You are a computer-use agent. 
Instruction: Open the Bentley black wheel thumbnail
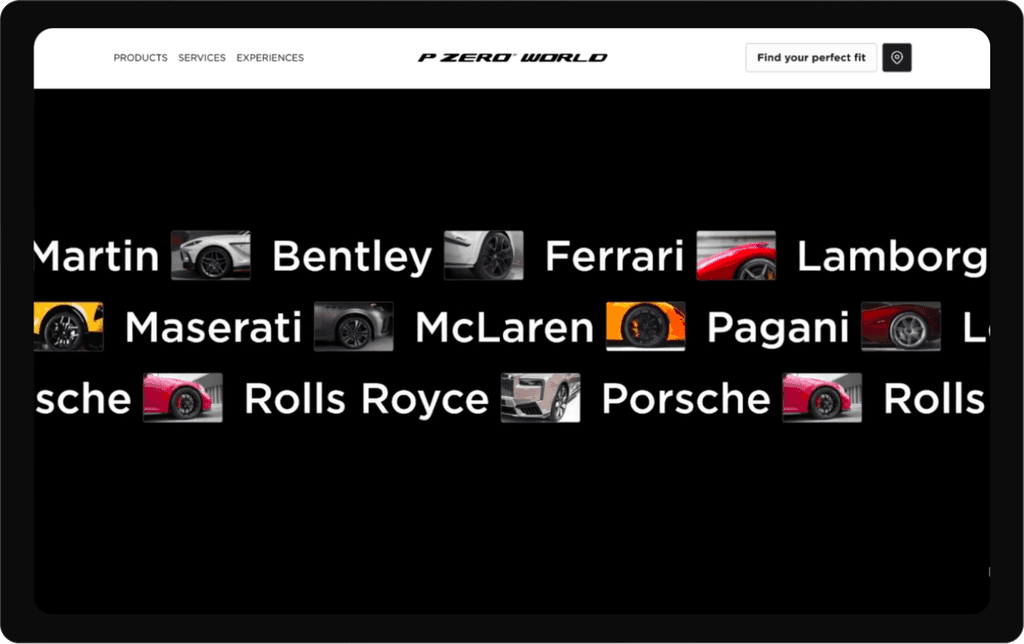(x=483, y=255)
